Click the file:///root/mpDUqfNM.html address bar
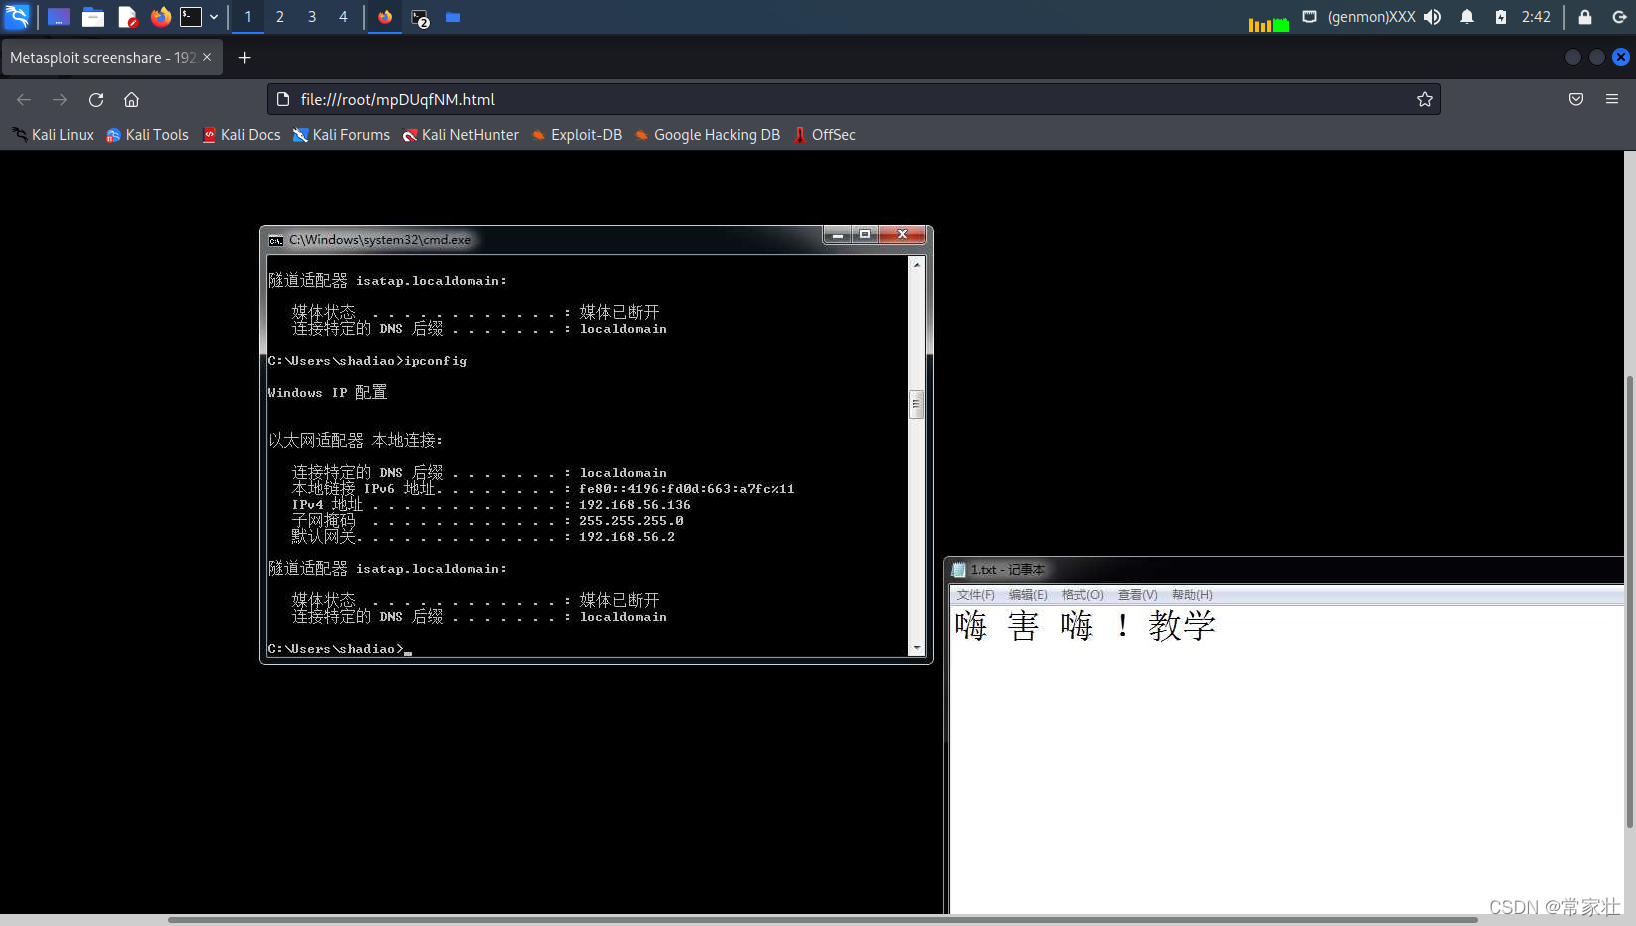This screenshot has height=926, width=1636. coord(853,99)
